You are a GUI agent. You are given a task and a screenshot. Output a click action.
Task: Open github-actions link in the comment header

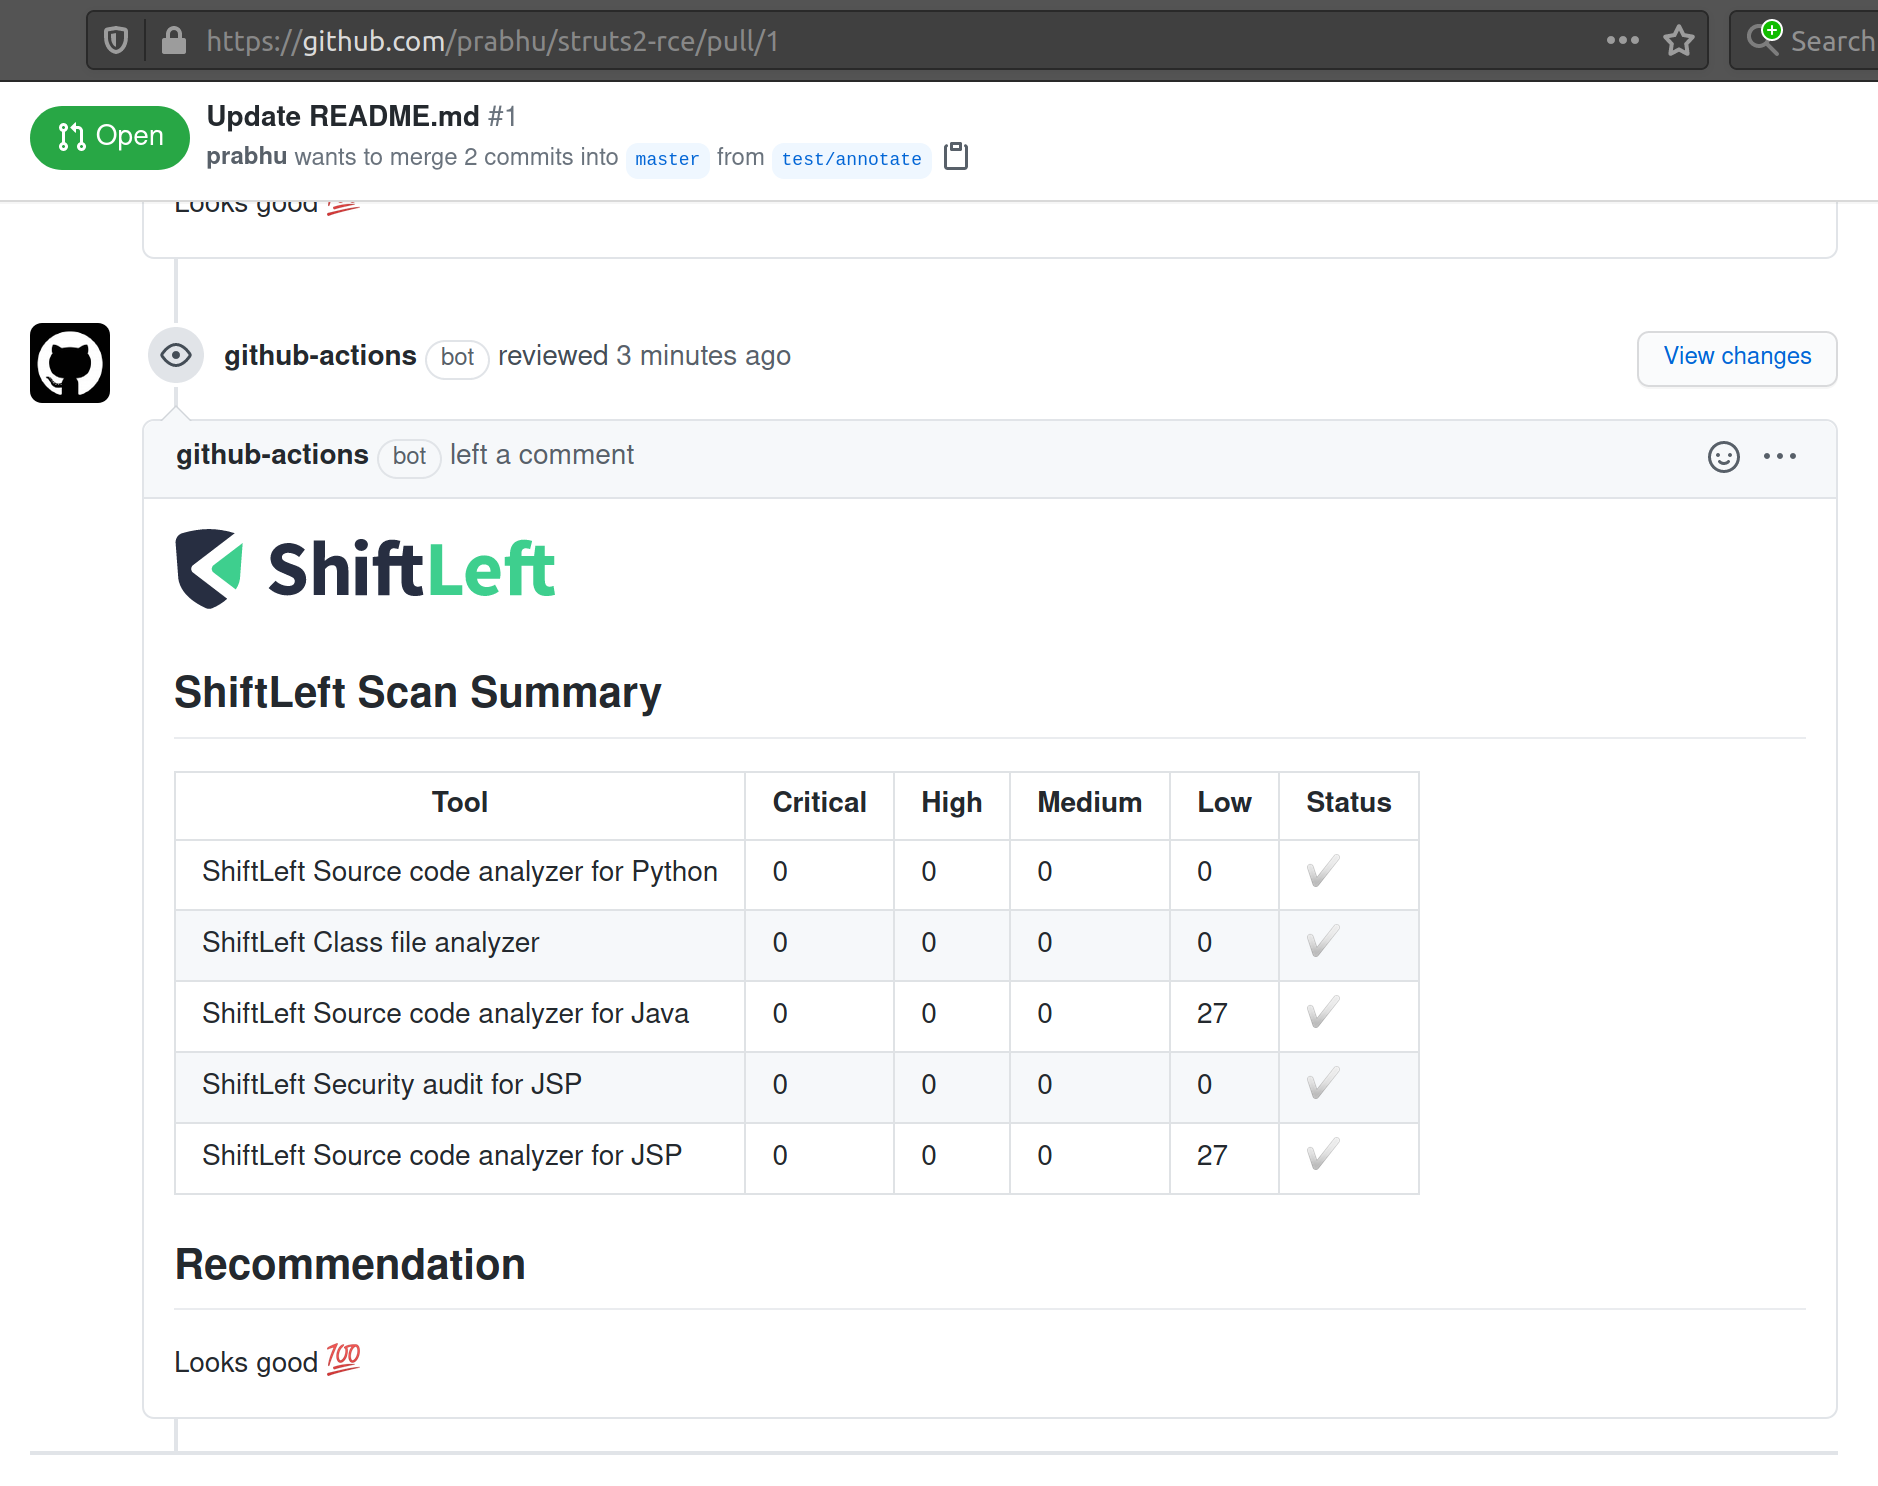pyautogui.click(x=272, y=455)
